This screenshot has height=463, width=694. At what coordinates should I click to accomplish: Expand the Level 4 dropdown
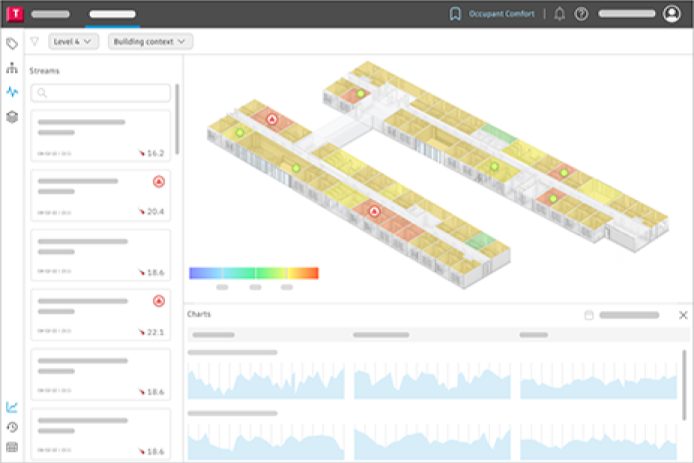[x=74, y=42]
